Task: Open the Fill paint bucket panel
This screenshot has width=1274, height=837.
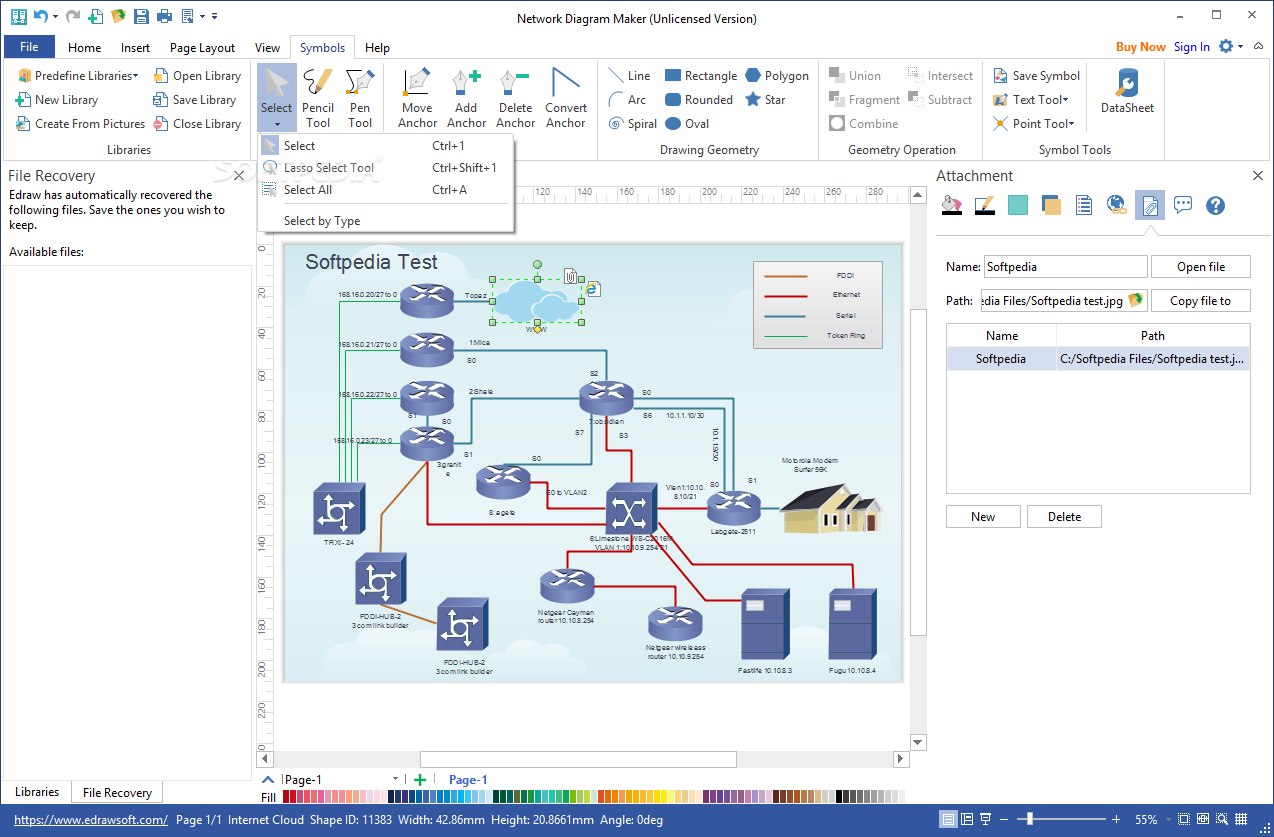Action: point(952,205)
